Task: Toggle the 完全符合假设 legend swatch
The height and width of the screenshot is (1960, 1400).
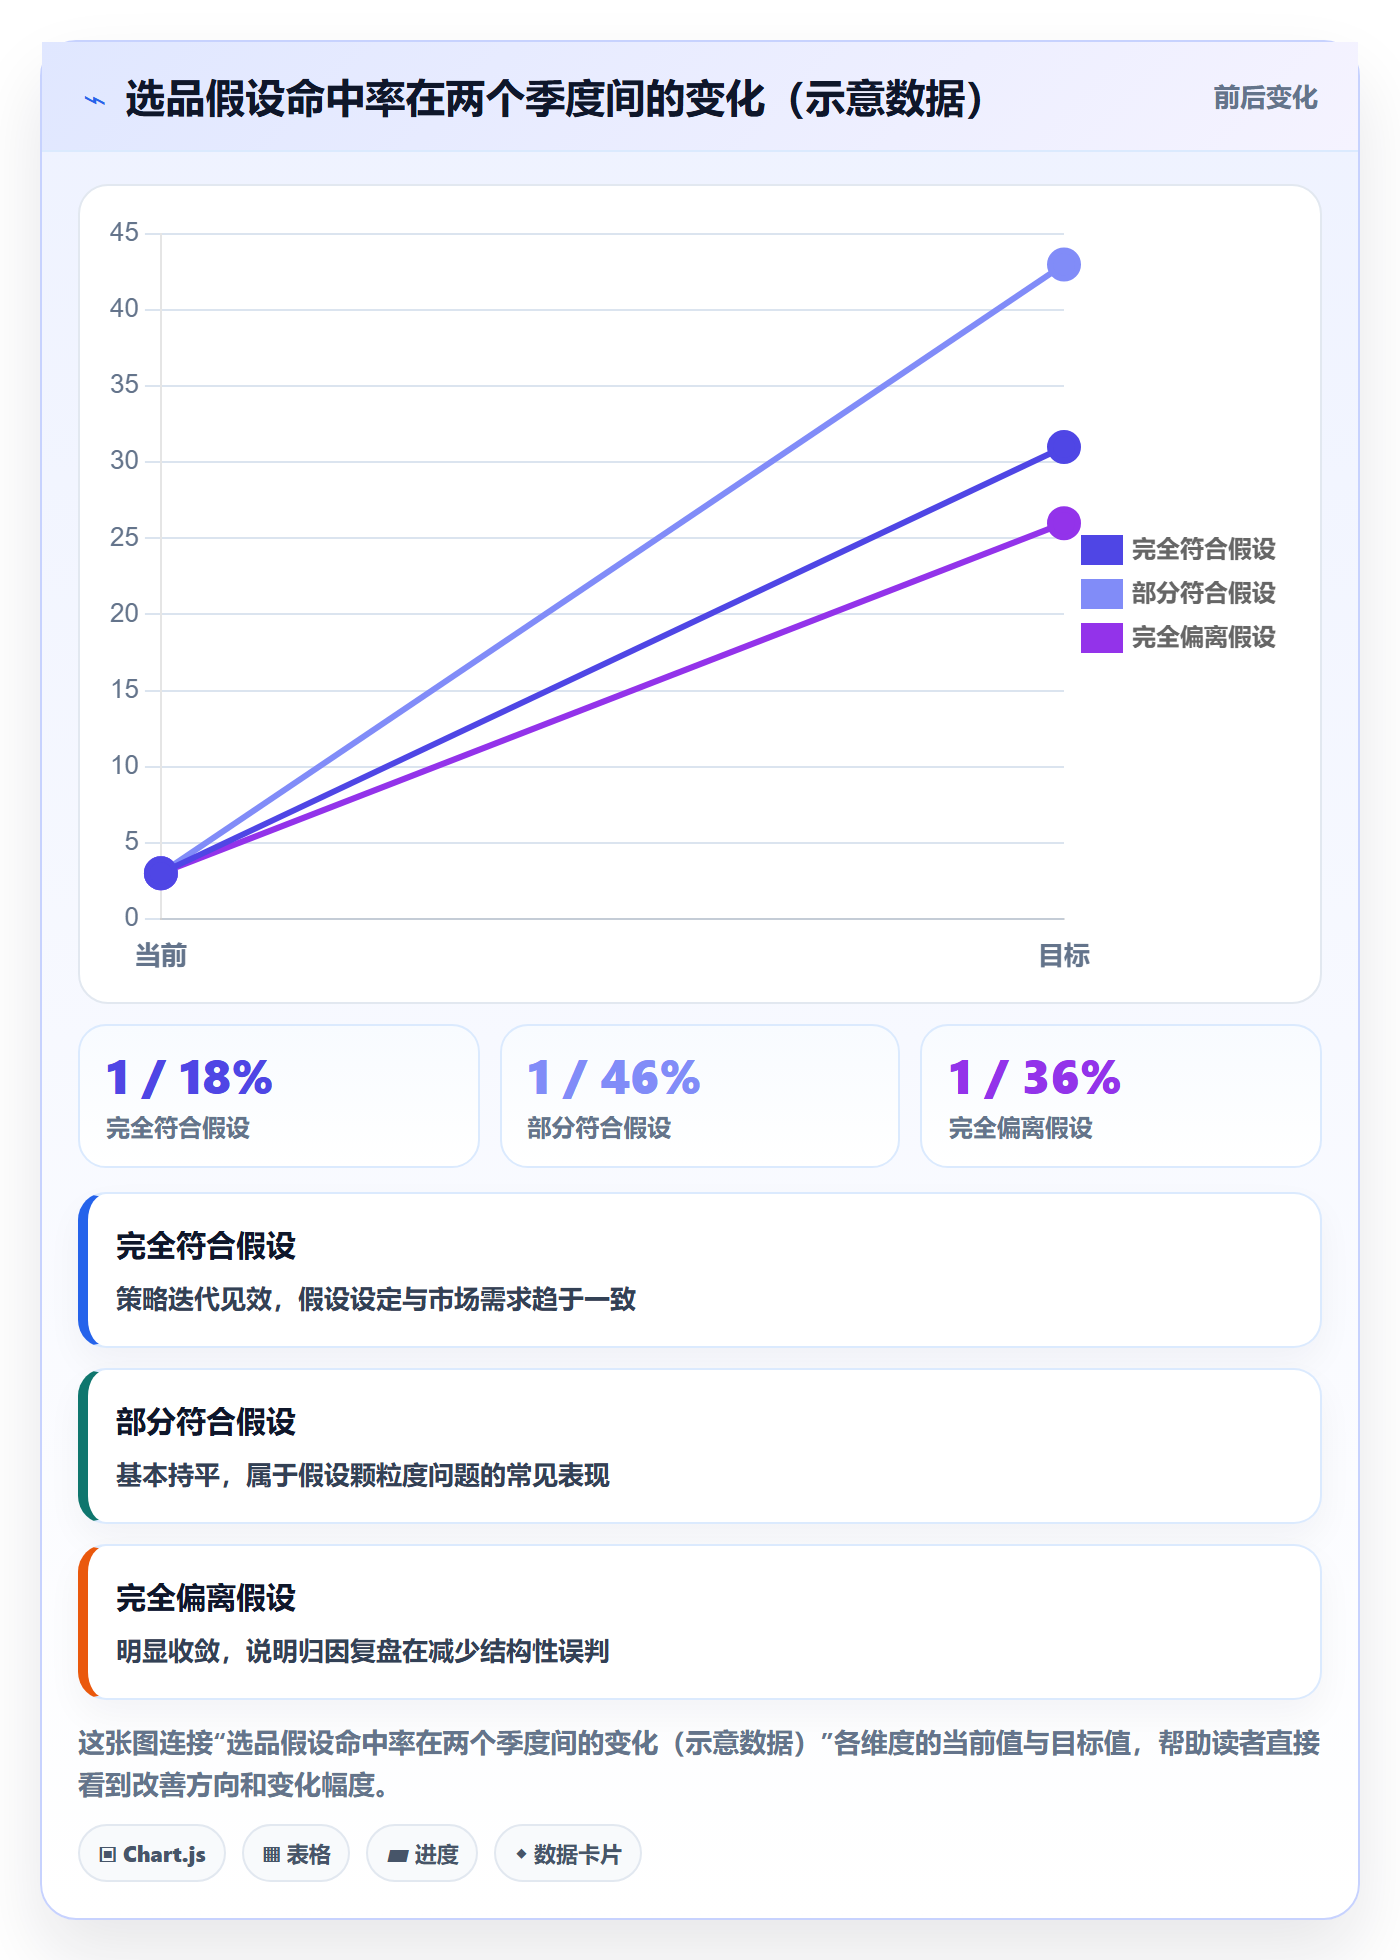Action: tap(1101, 550)
